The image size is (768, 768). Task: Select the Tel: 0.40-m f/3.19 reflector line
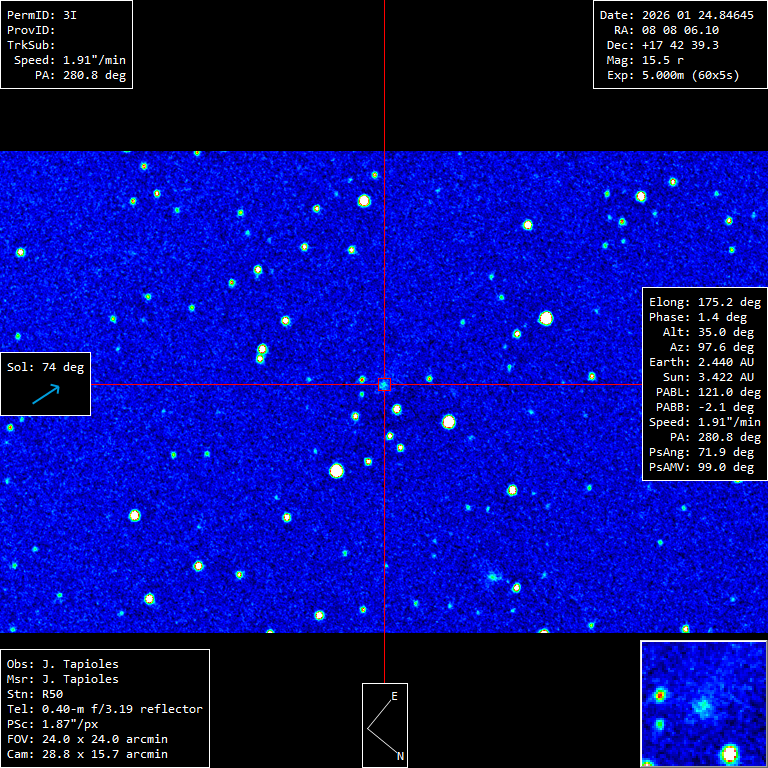point(104,709)
